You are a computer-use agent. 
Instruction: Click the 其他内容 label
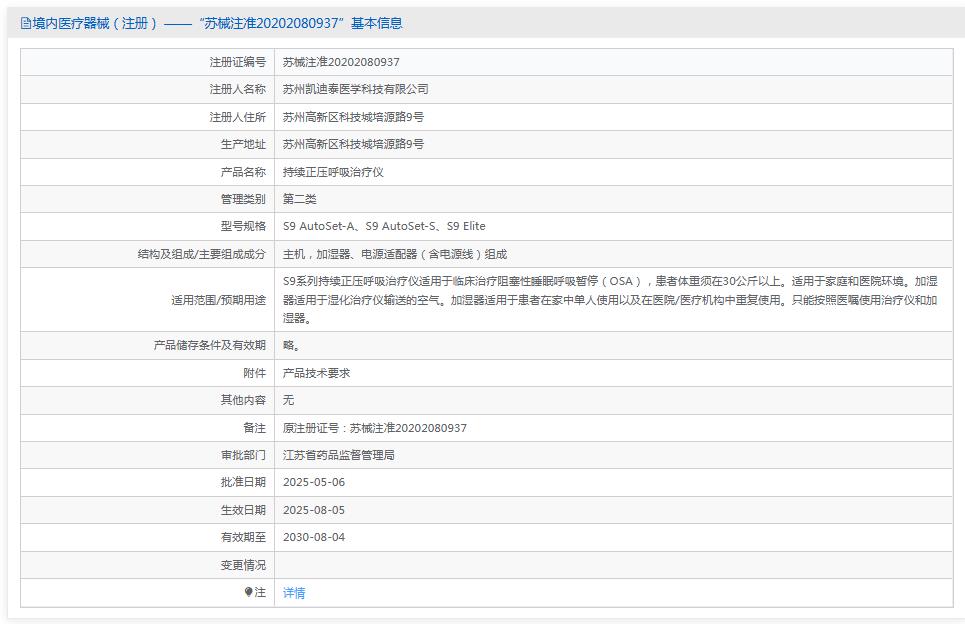click(x=243, y=400)
